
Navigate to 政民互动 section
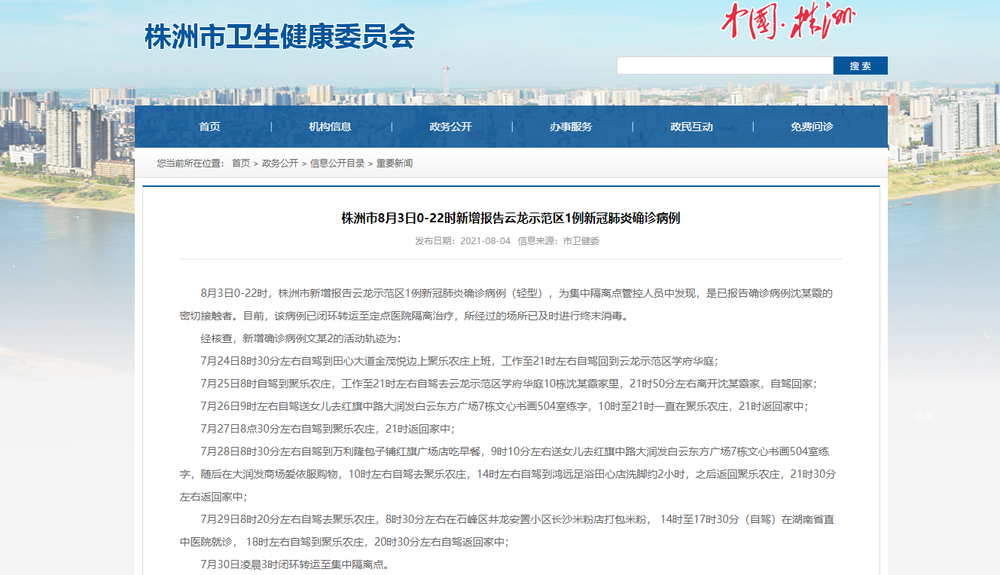[x=691, y=127]
